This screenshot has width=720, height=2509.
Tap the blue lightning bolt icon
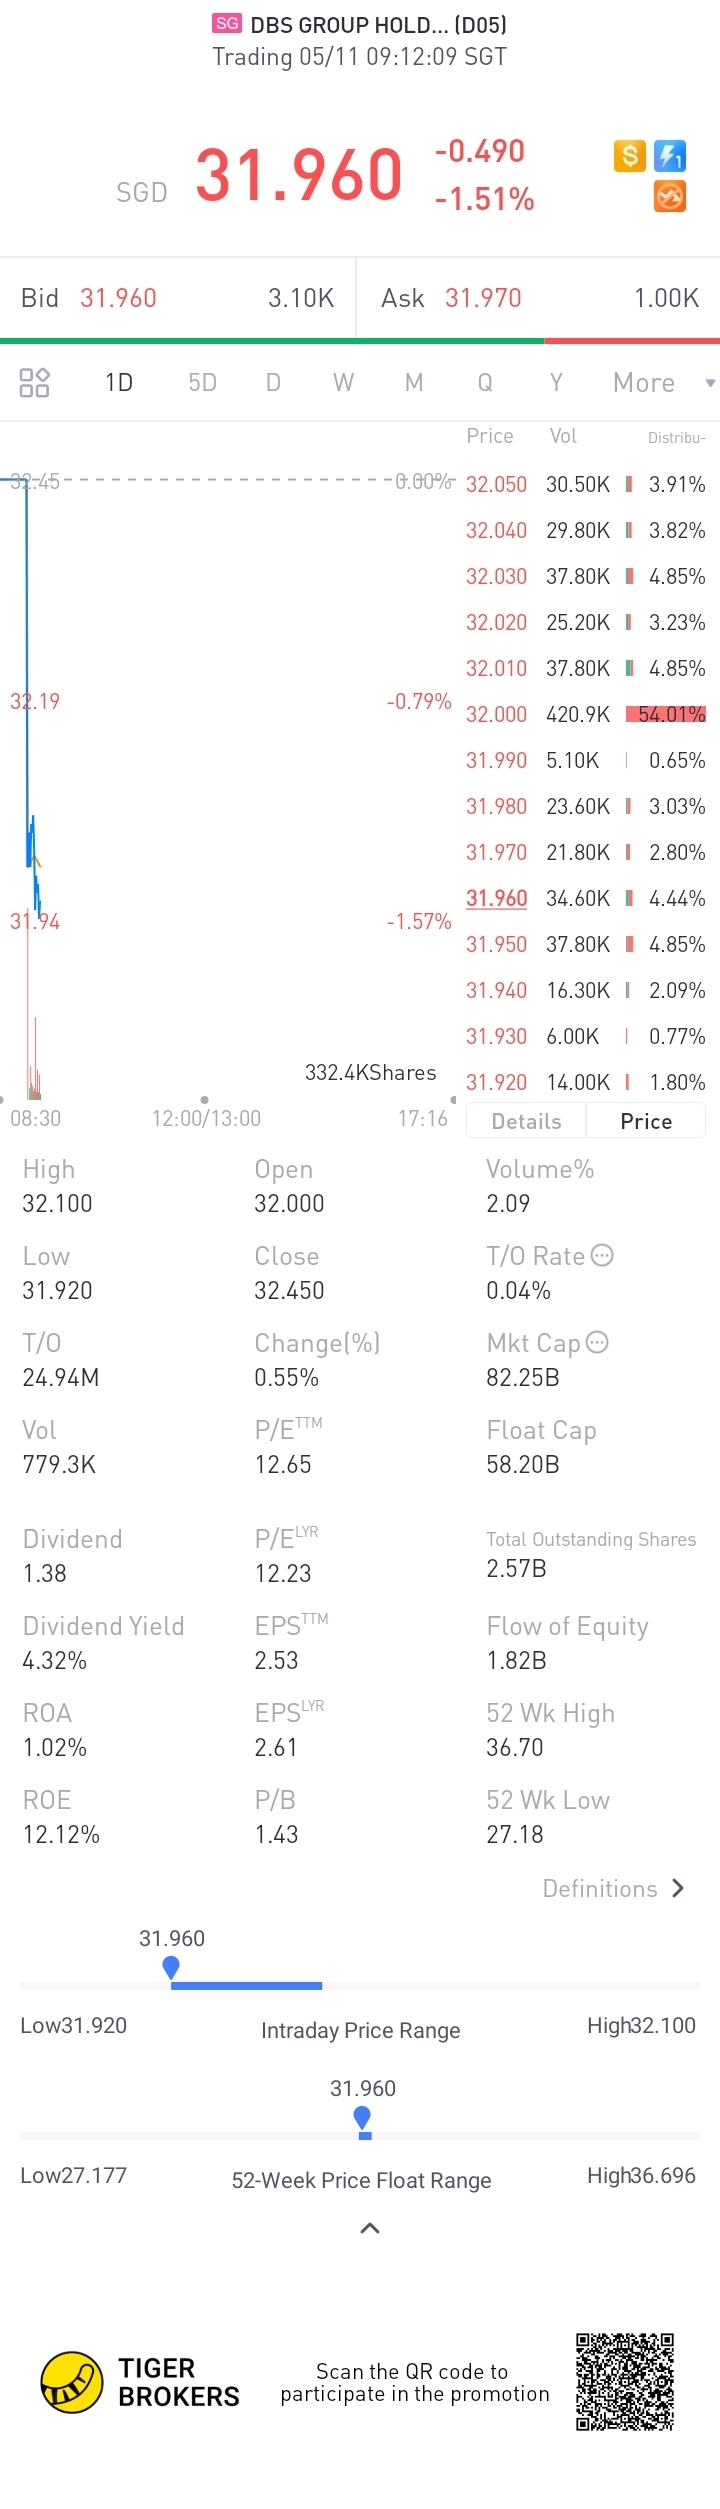tap(670, 156)
